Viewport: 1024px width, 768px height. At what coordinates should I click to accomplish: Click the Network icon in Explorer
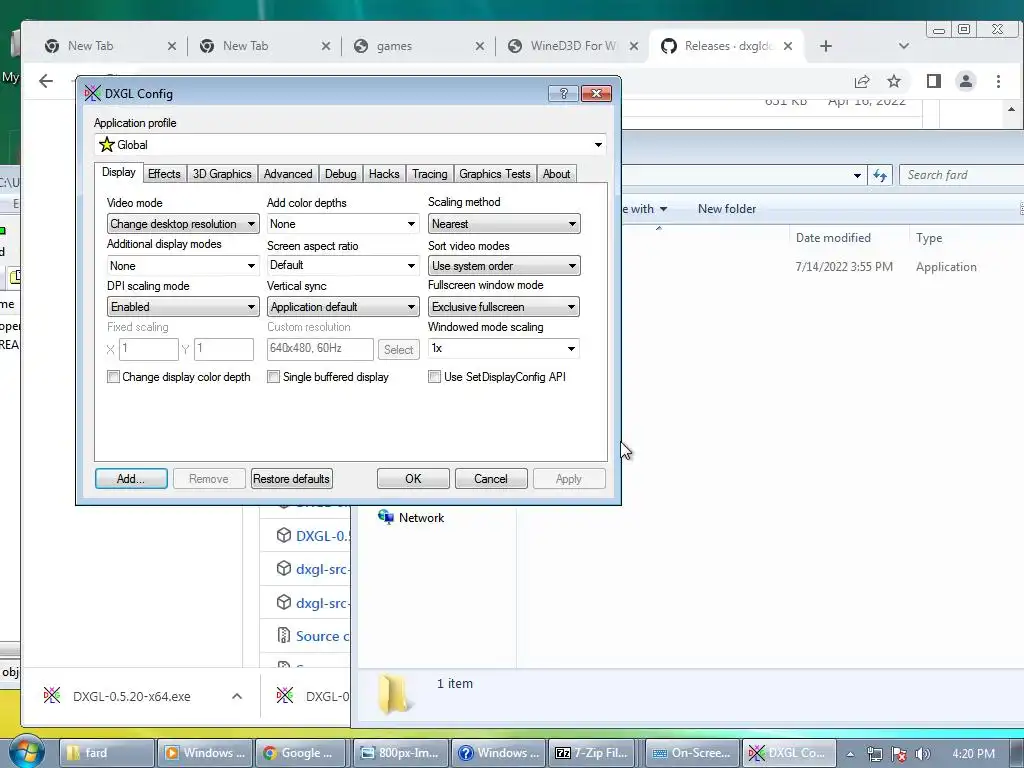point(385,517)
